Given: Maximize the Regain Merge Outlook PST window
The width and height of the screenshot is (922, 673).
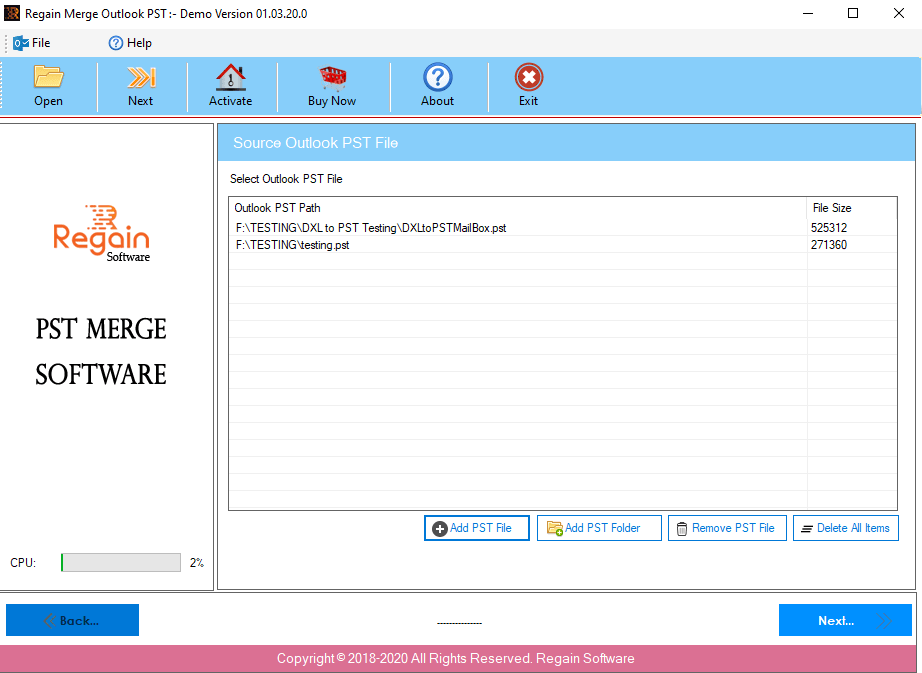Looking at the screenshot, I should point(853,13).
